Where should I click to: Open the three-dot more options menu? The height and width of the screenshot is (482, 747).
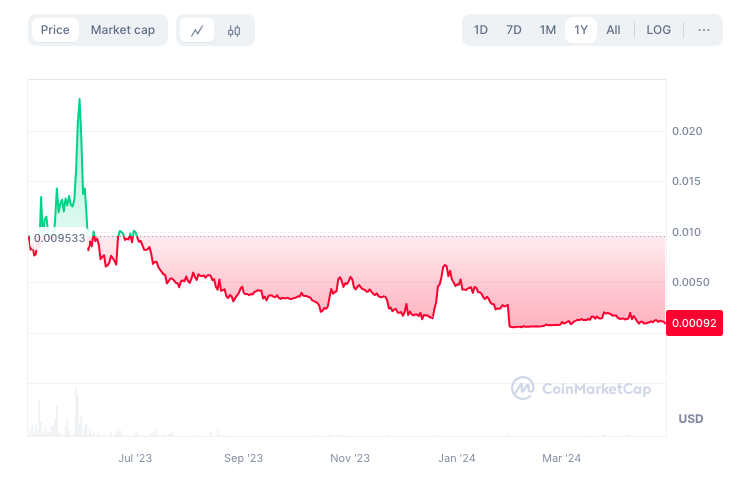pyautogui.click(x=704, y=30)
